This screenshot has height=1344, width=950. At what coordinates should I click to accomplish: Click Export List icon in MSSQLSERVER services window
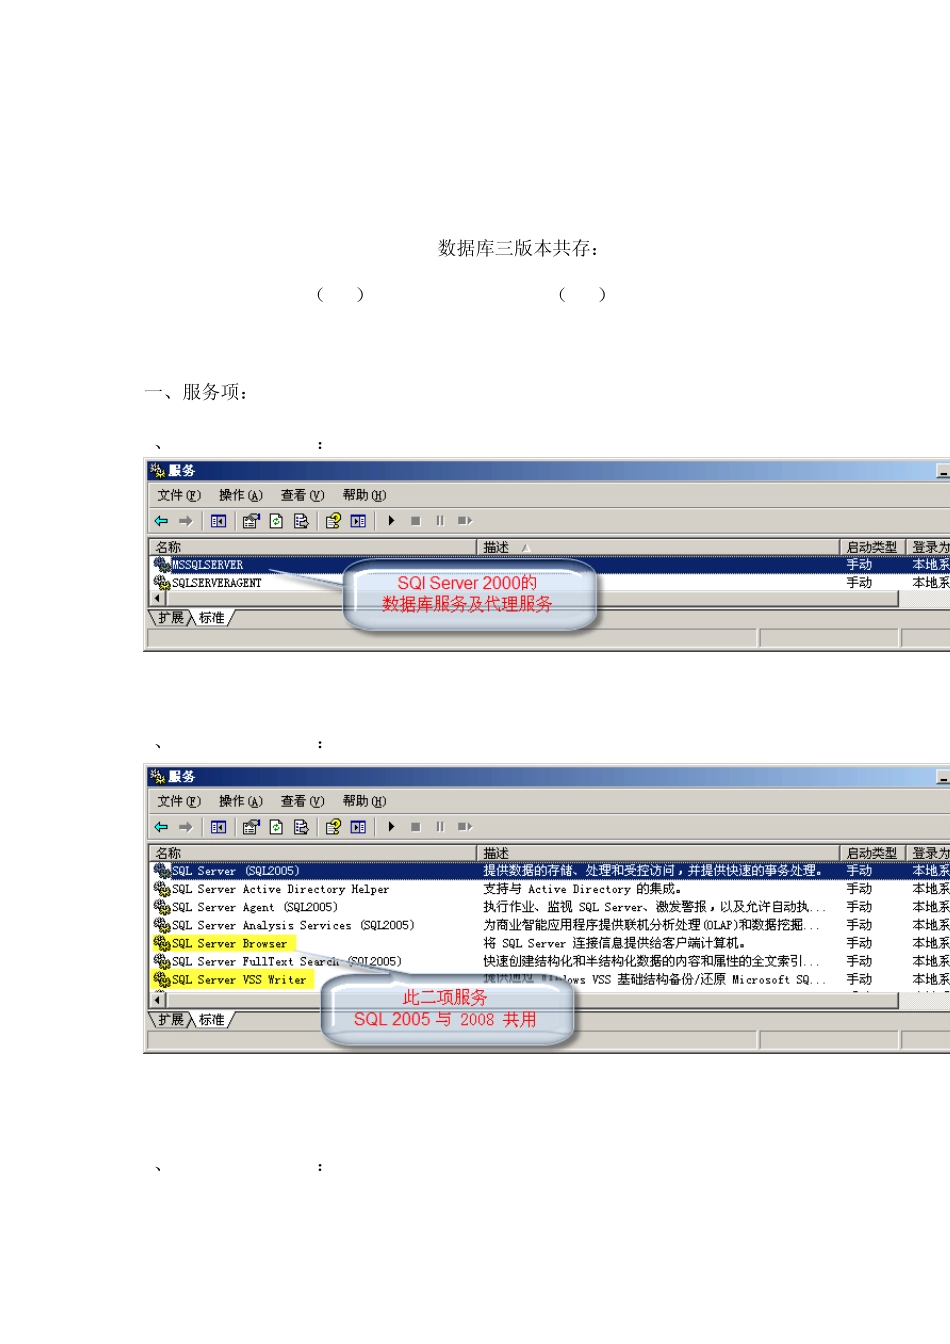click(301, 521)
